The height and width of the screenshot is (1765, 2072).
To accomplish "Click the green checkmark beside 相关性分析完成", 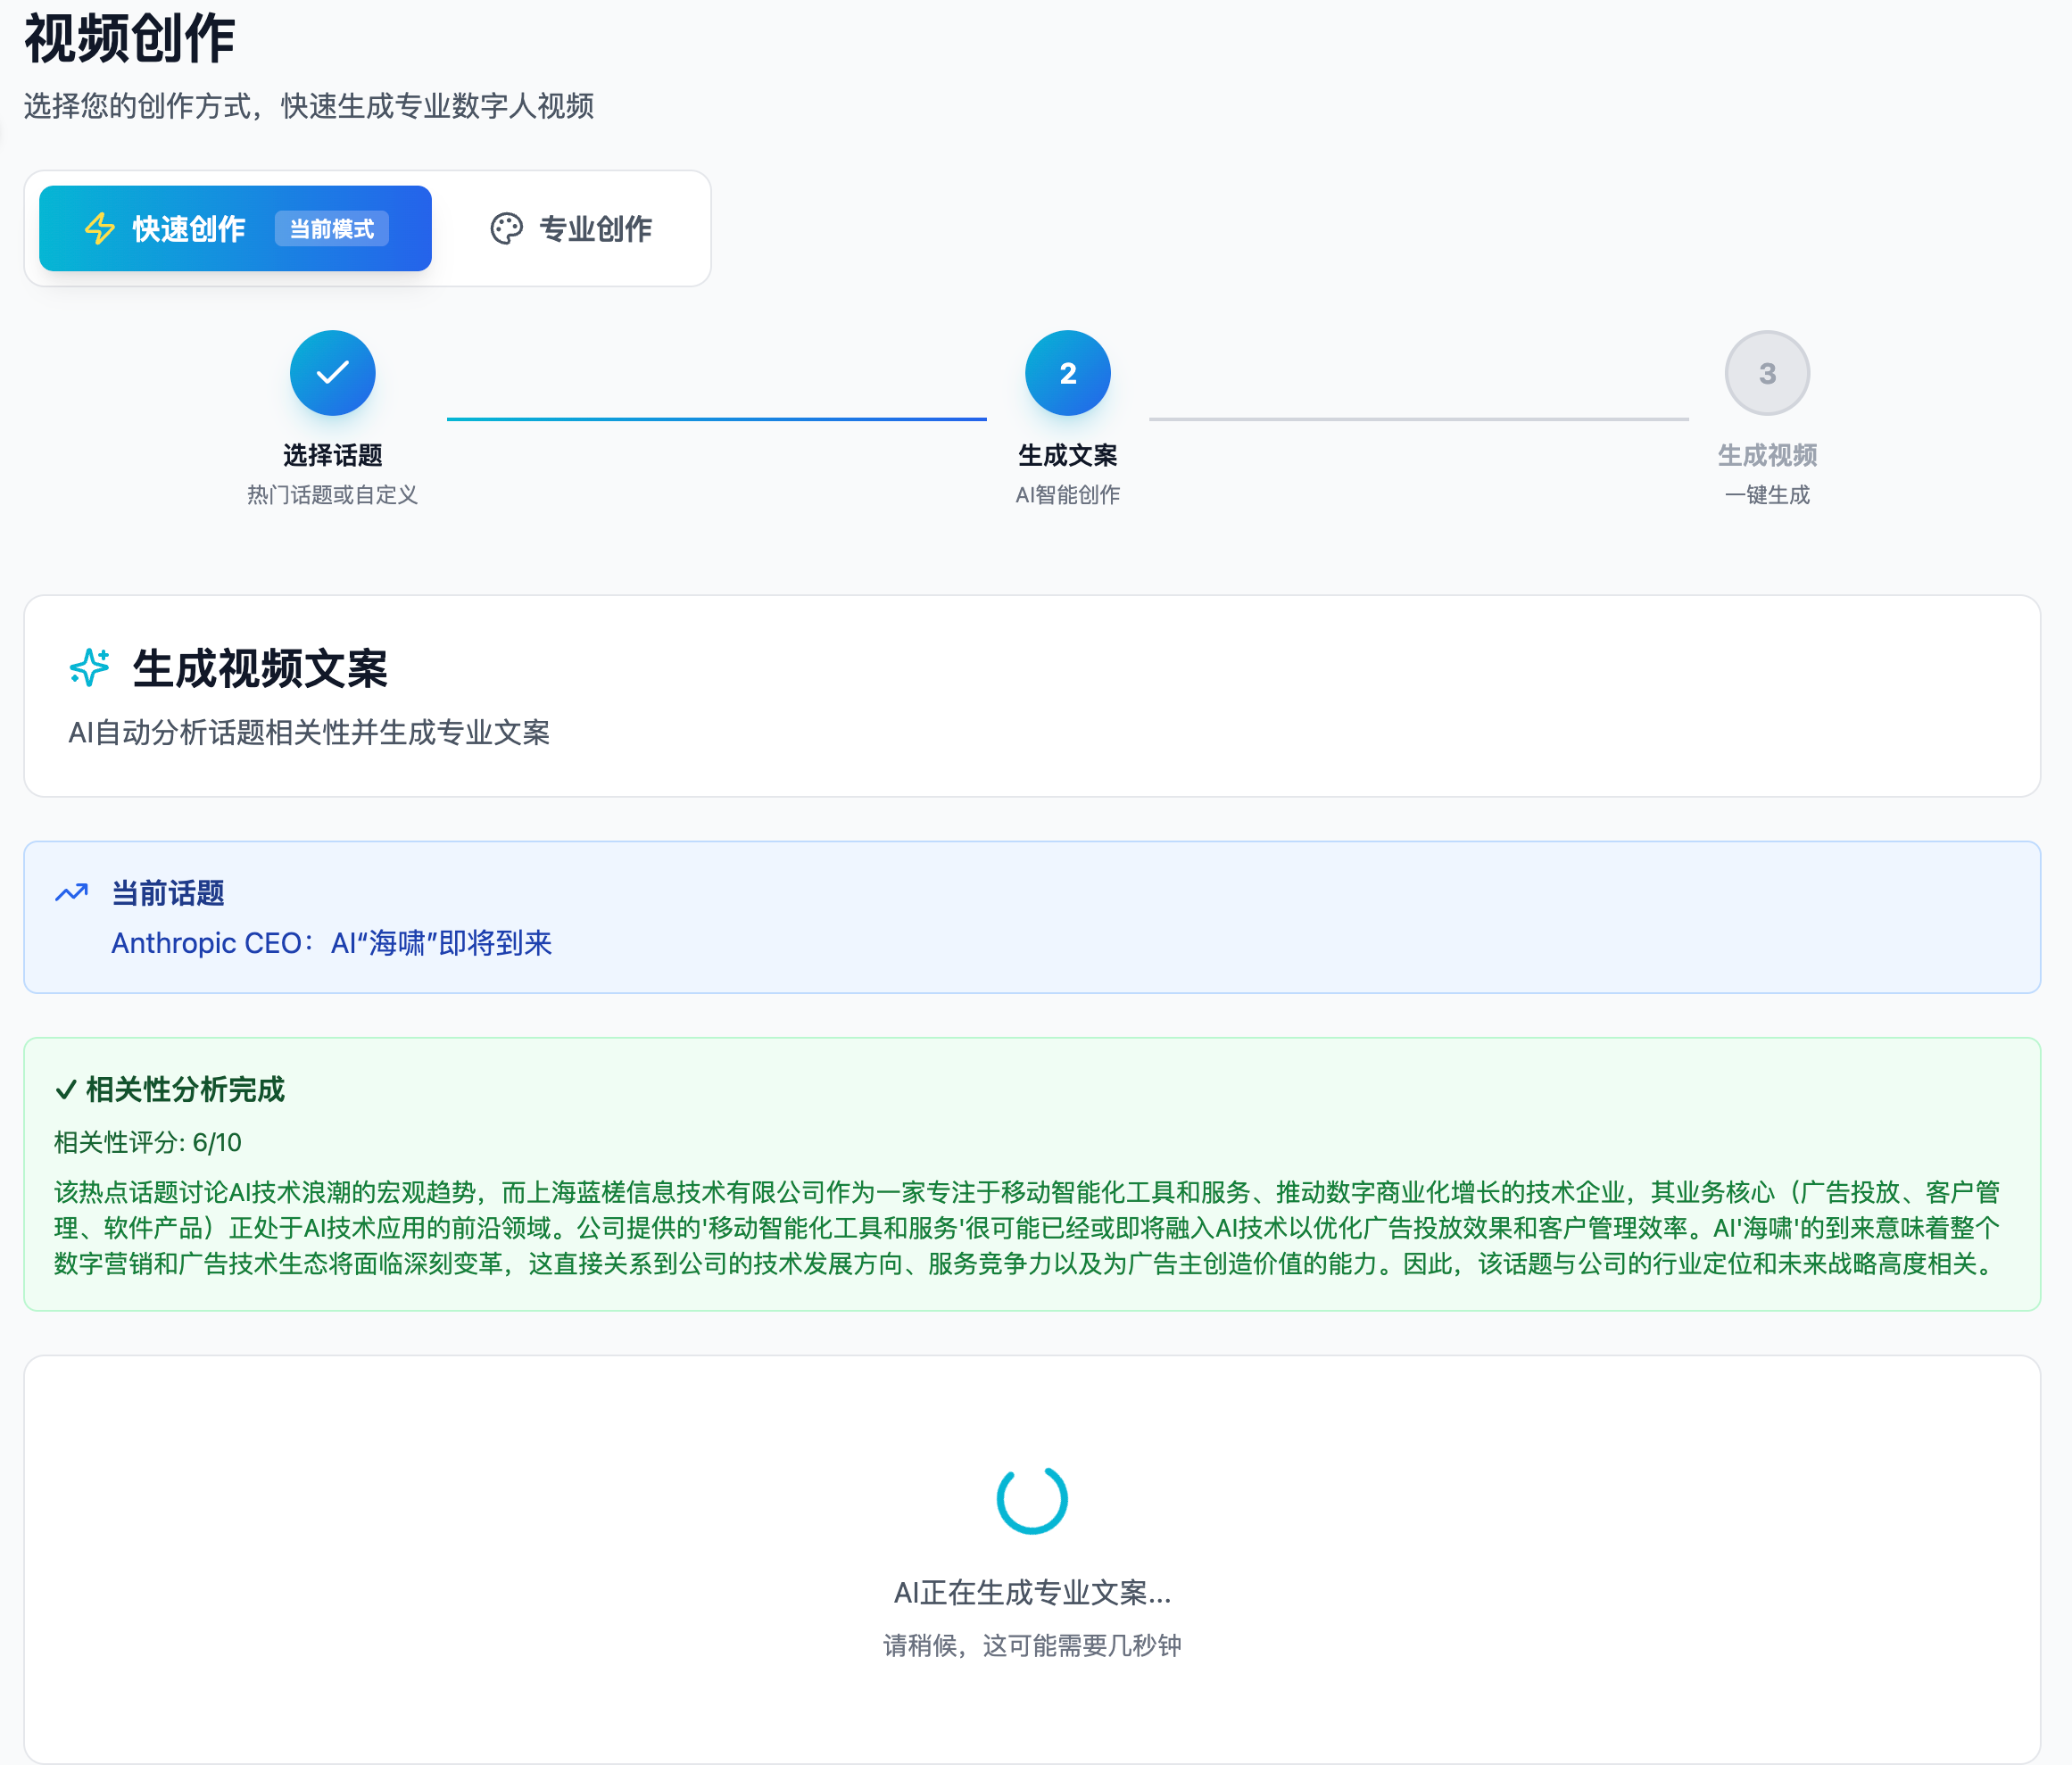I will tap(66, 1090).
